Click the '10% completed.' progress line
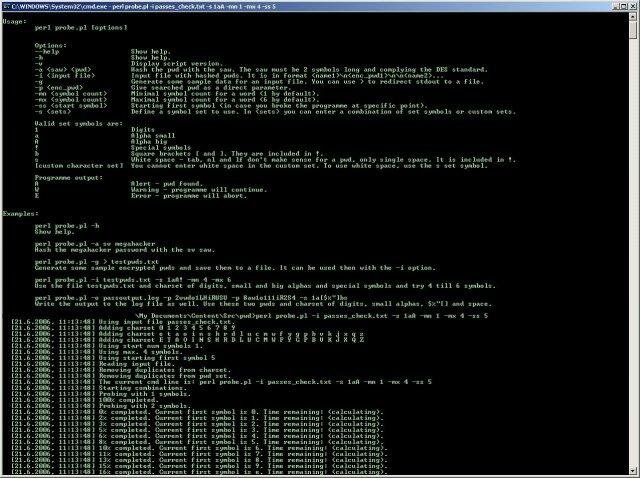640x478 pixels. 199,448
